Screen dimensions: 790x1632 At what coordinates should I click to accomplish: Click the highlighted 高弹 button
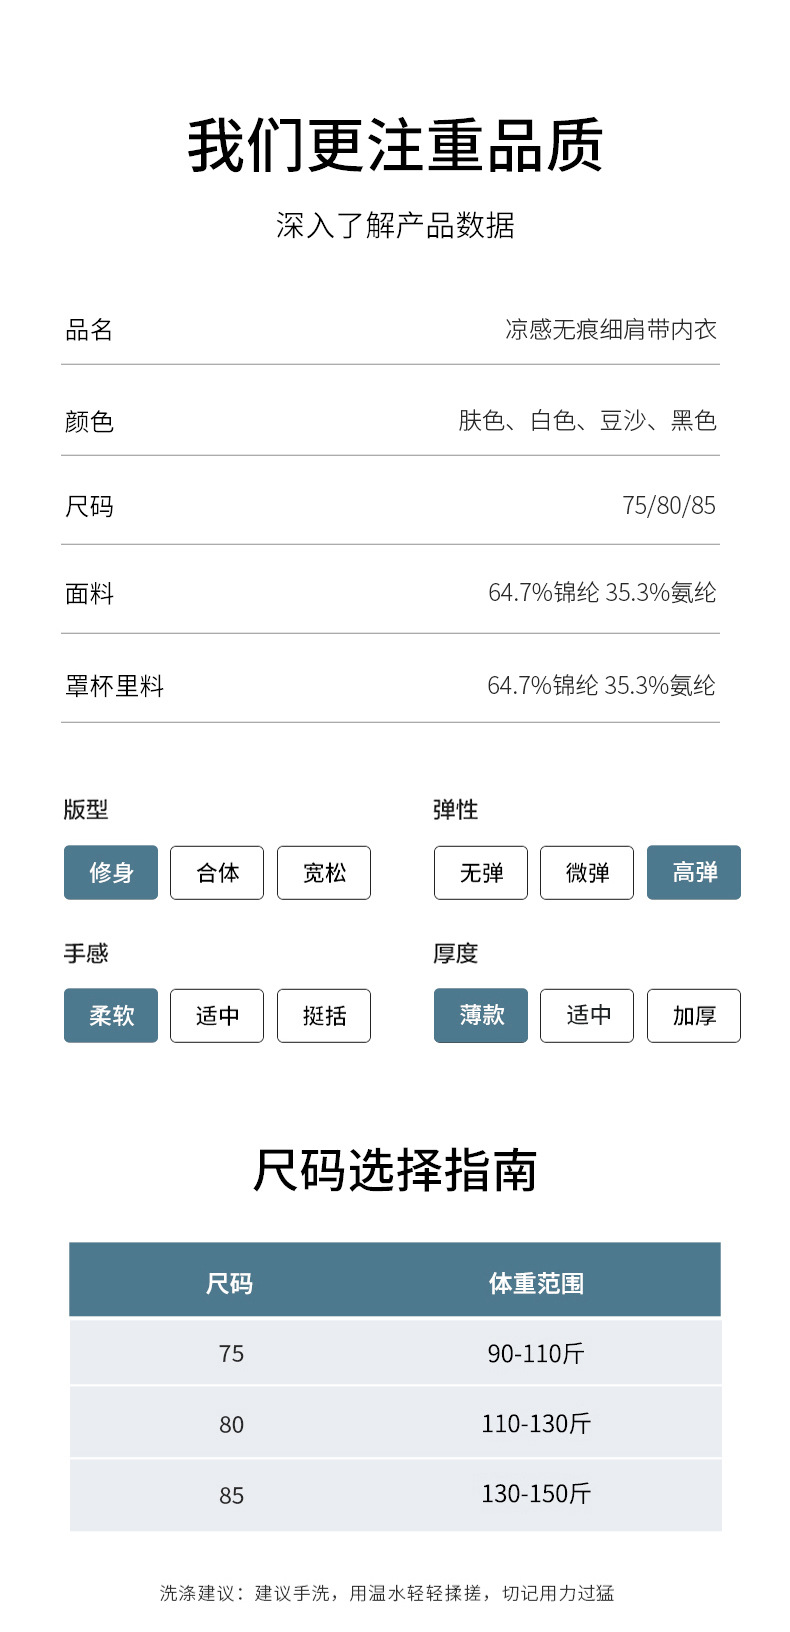(x=694, y=873)
